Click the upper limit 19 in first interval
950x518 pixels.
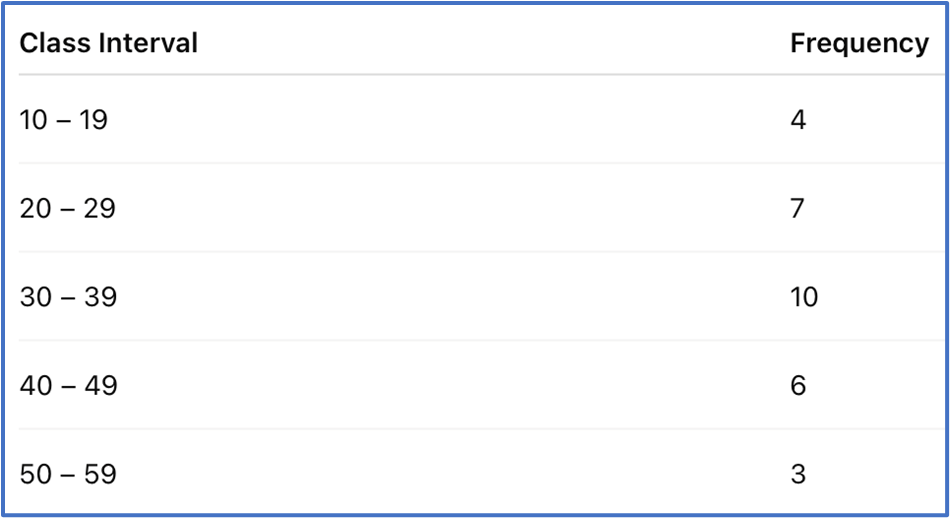click(93, 121)
